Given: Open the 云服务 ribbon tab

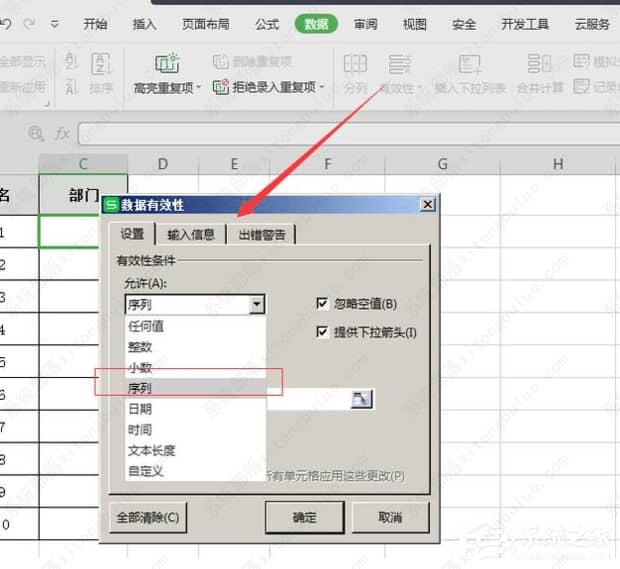Looking at the screenshot, I should [592, 24].
